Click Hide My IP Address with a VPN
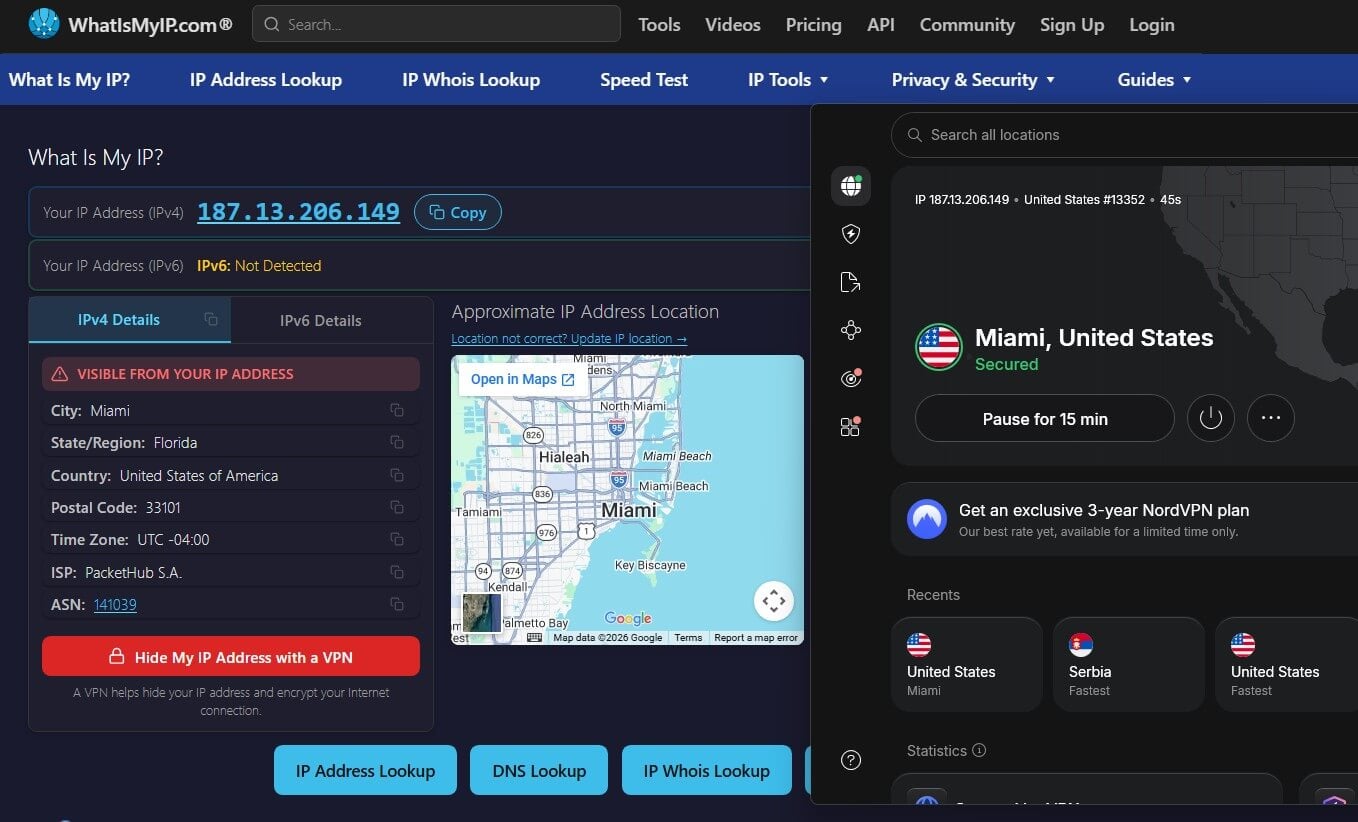1358x822 pixels. pos(231,657)
